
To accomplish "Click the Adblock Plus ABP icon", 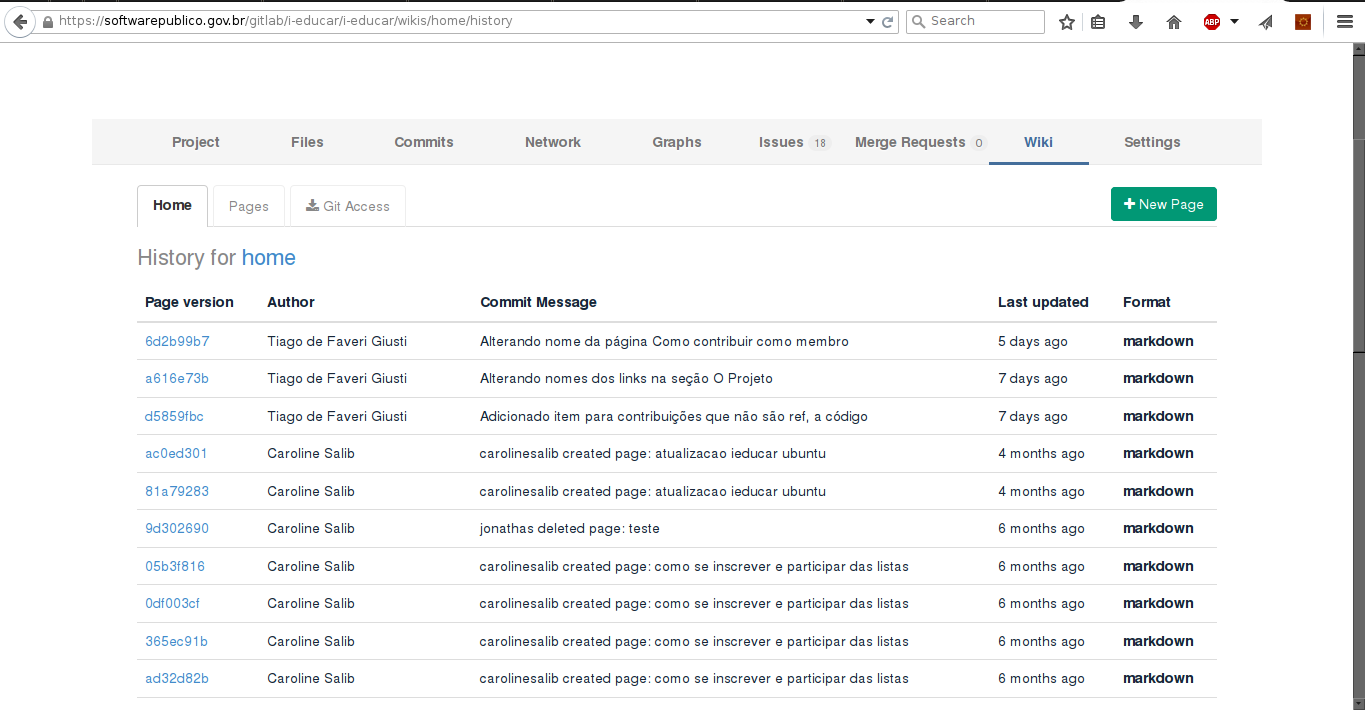I will [1212, 21].
